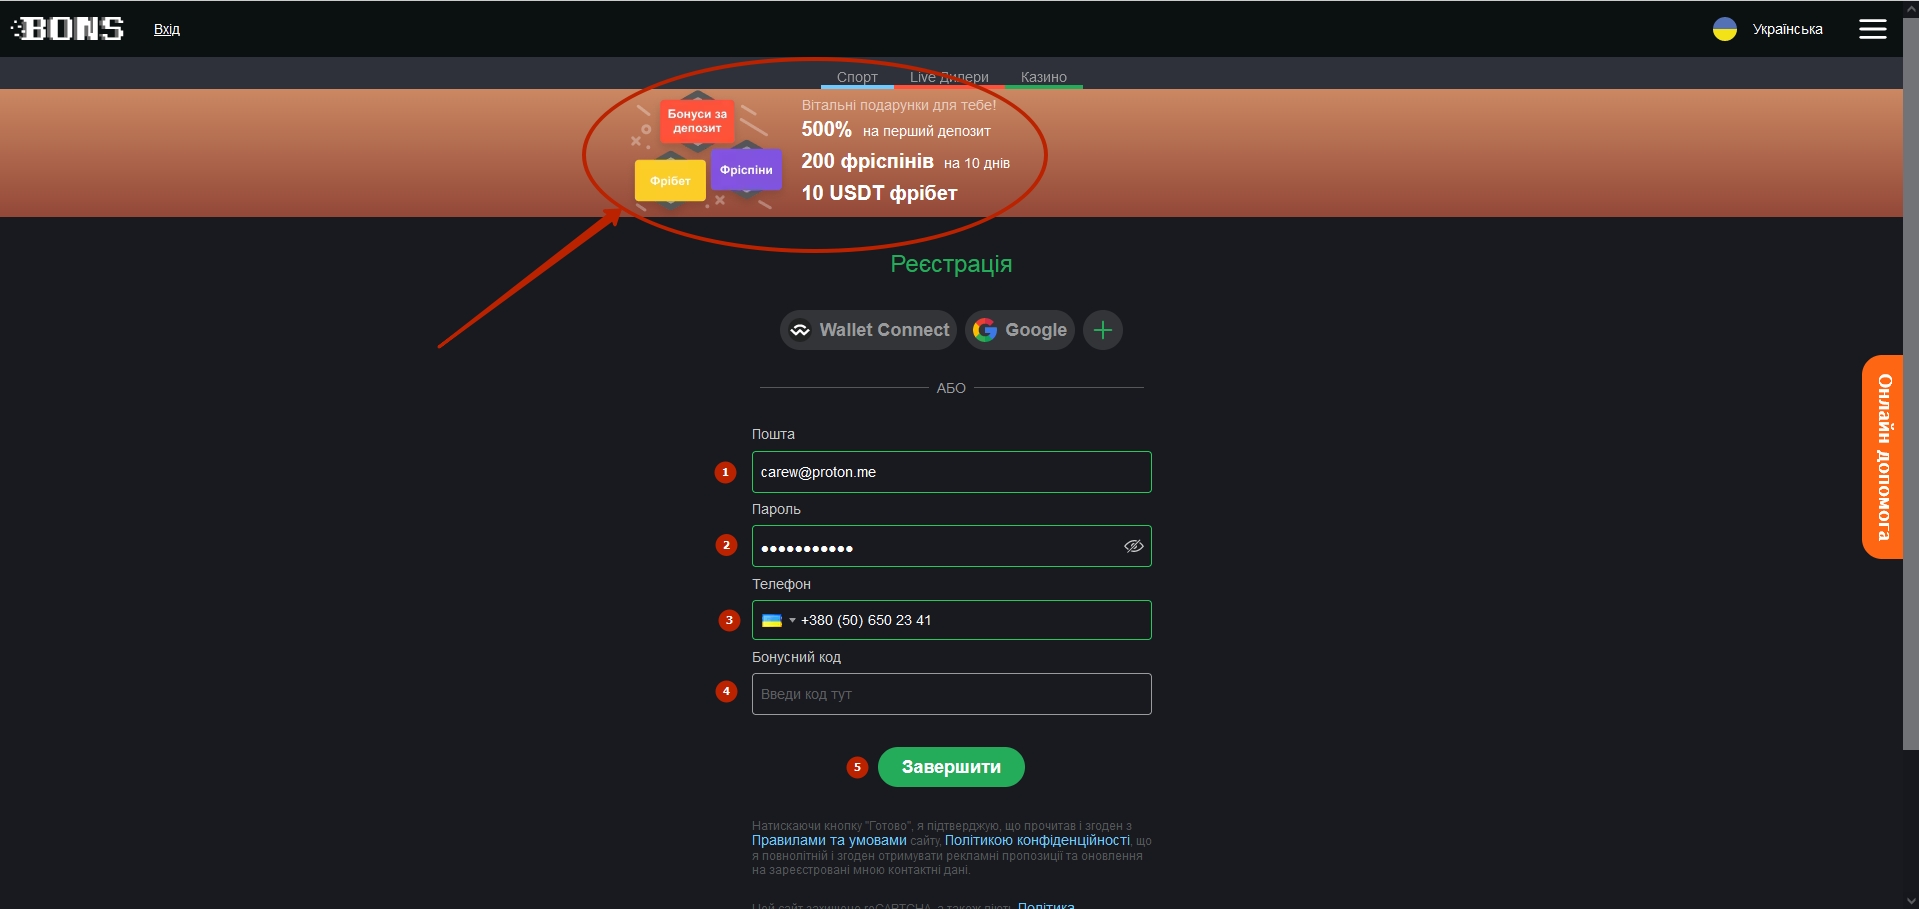Sign up with Wallet Connect
Image resolution: width=1919 pixels, height=909 pixels.
click(x=868, y=330)
